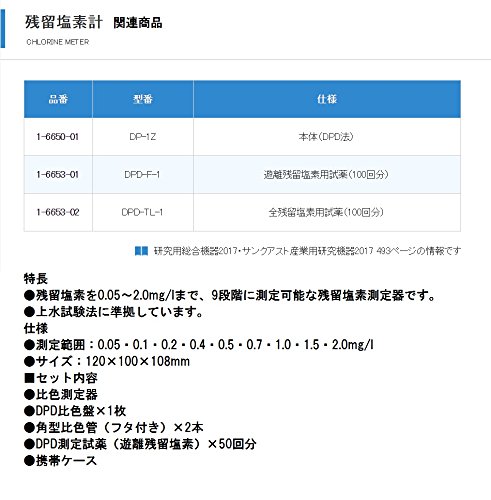Click the blue accent bar beside title
This screenshot has width=491, height=500.
coord(3,29)
